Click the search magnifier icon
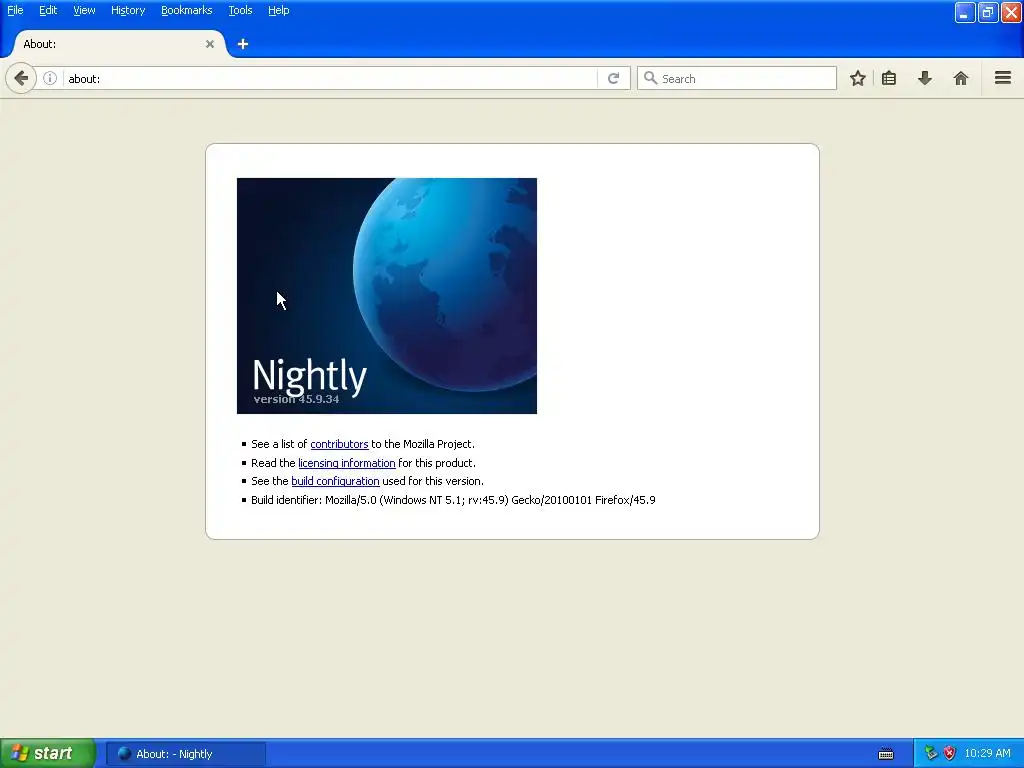Viewport: 1024px width, 768px height. [x=650, y=78]
